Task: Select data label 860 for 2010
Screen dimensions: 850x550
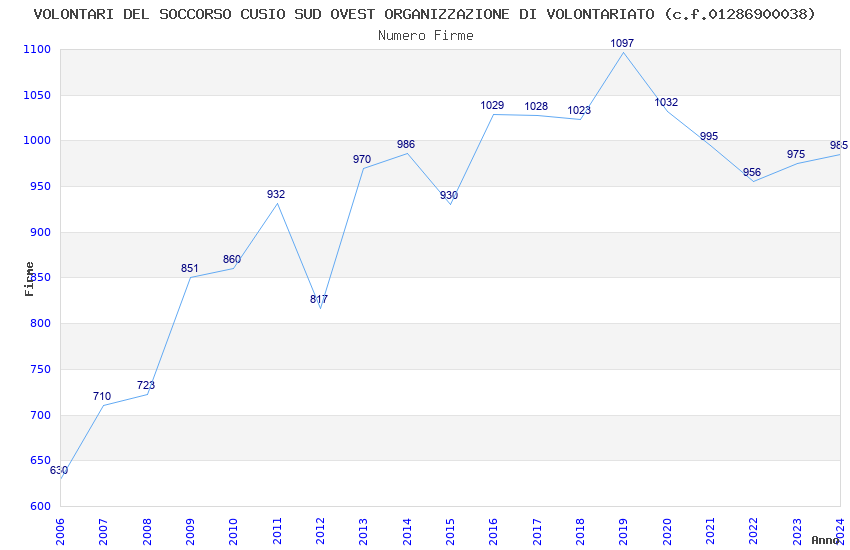Action: pos(232,259)
